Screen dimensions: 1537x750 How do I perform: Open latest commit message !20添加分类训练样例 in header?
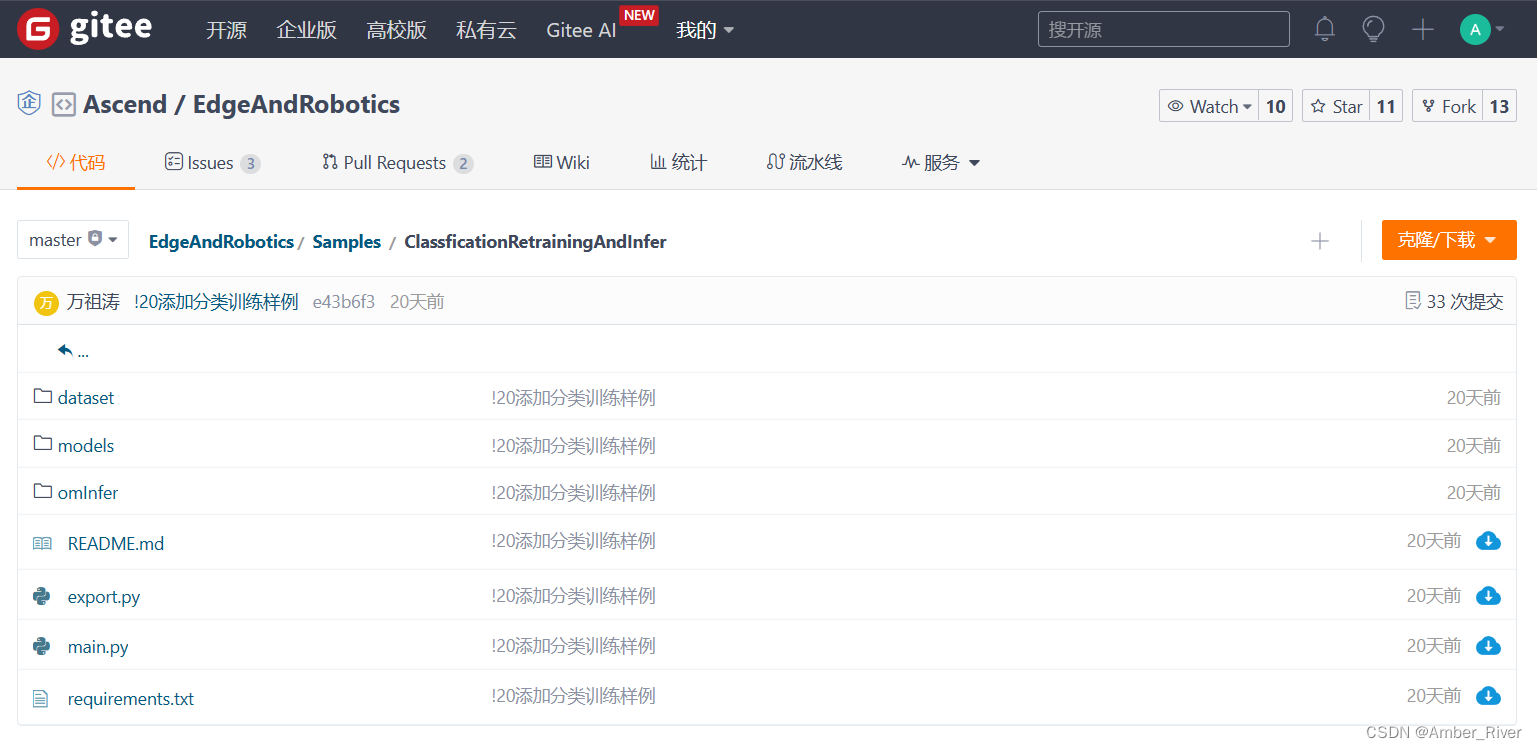click(216, 301)
